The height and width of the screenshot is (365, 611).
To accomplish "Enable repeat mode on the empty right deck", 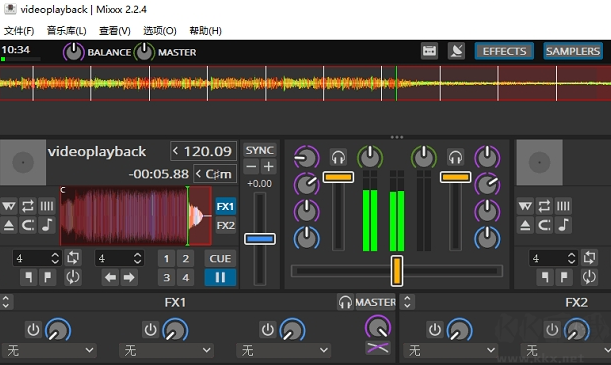I will 544,206.
